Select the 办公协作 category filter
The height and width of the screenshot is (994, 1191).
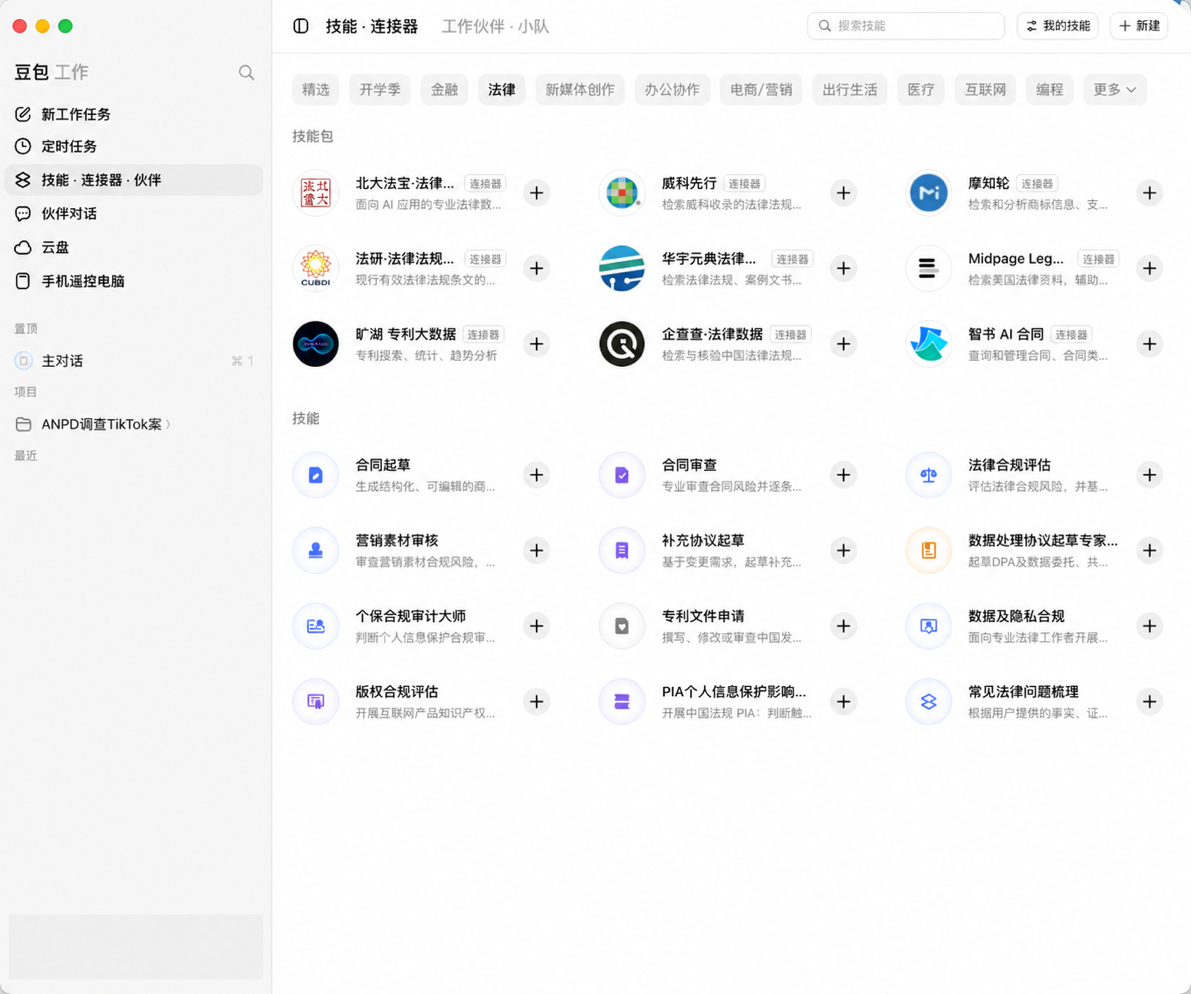click(x=672, y=90)
